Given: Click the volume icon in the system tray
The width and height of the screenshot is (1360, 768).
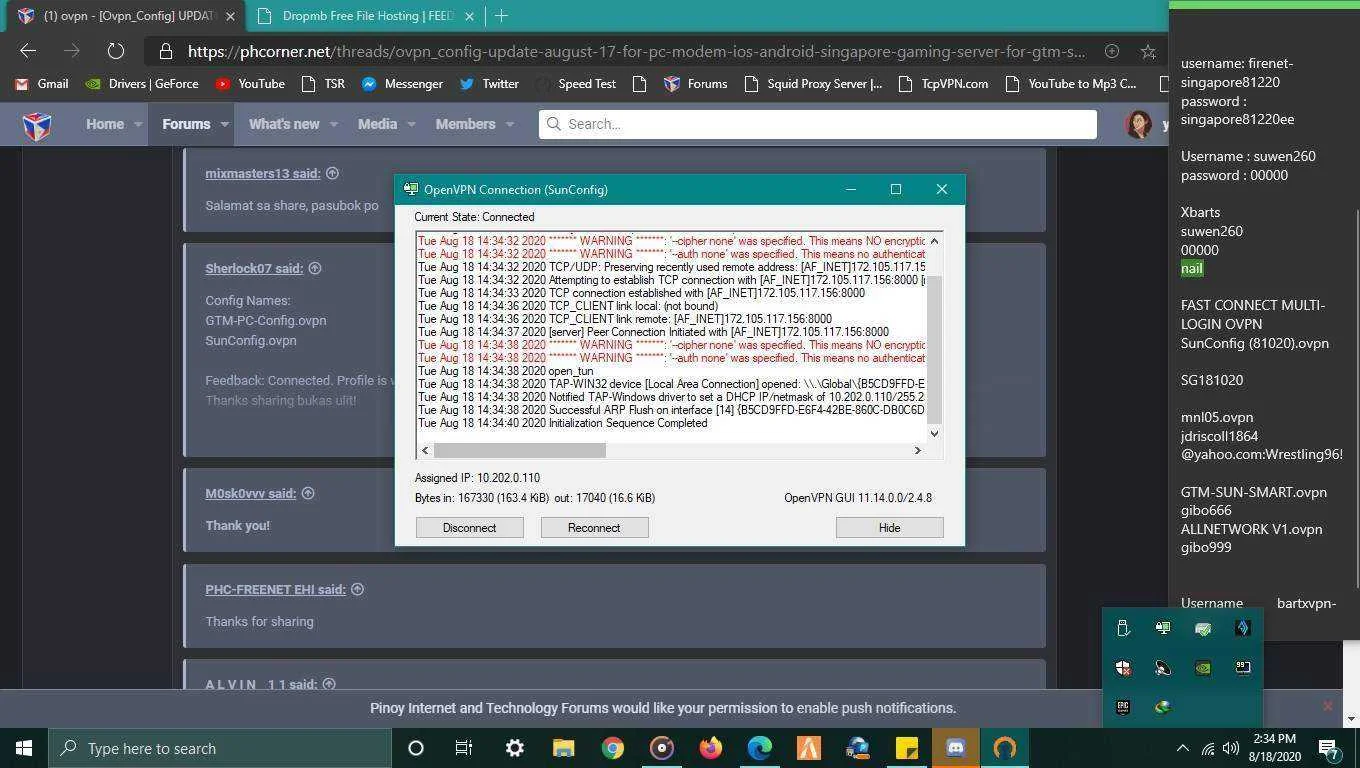Looking at the screenshot, I should 1231,748.
